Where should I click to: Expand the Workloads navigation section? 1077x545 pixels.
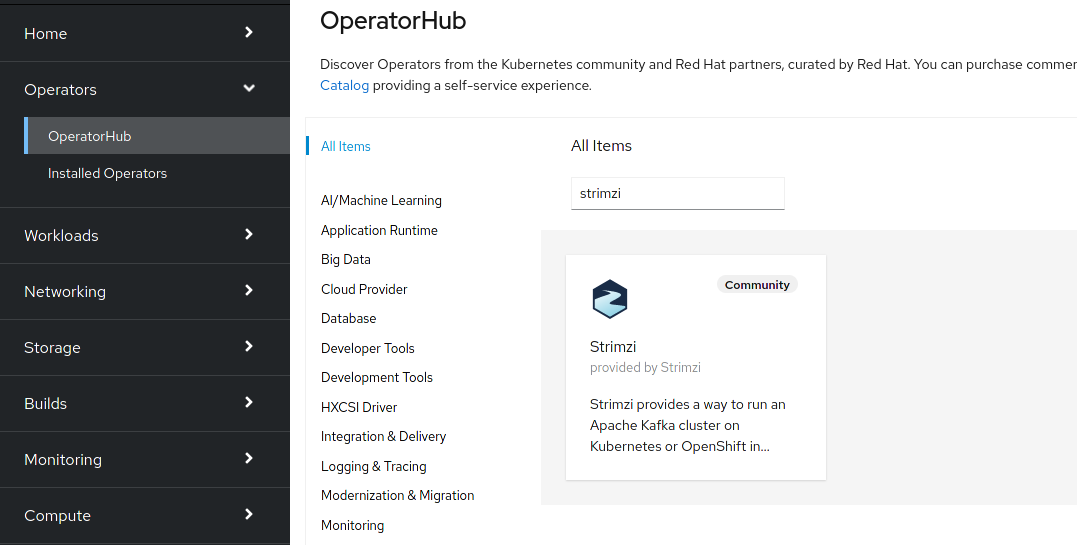tap(145, 235)
